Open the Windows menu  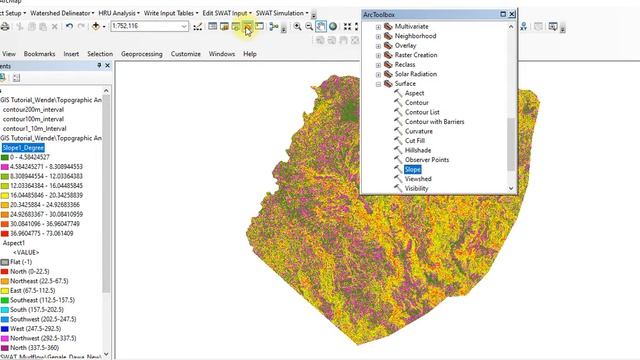pos(222,54)
